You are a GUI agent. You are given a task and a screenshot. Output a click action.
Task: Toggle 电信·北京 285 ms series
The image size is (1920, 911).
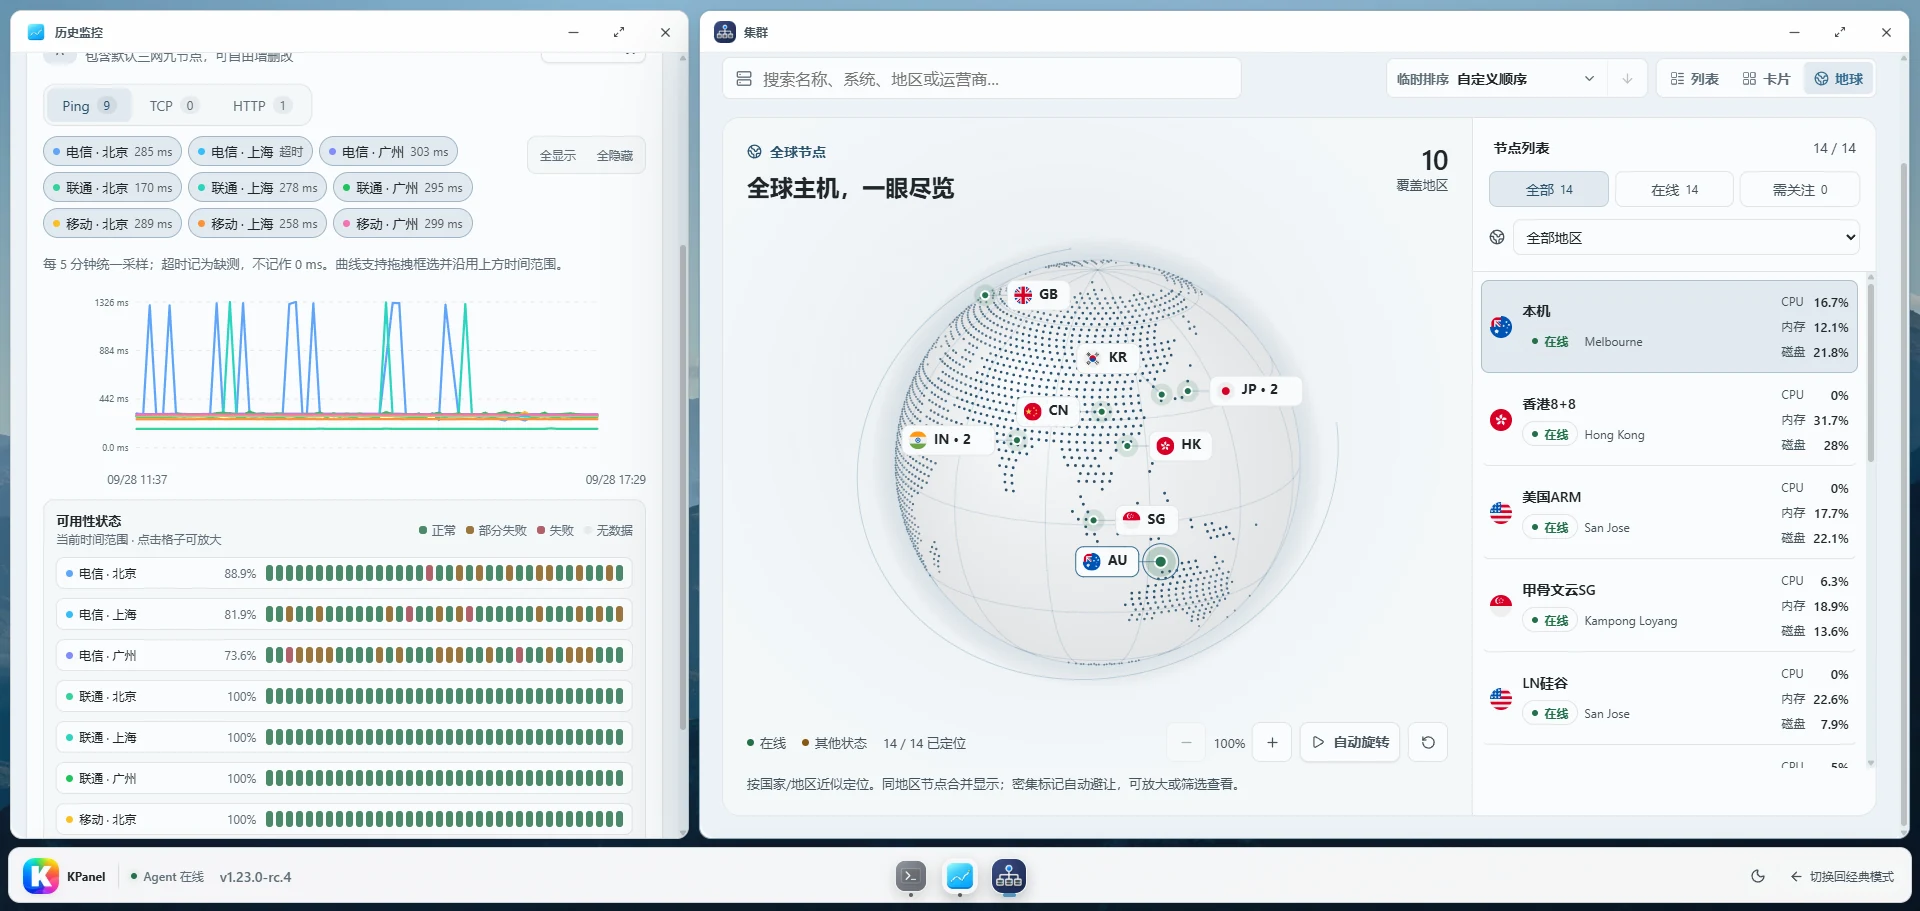(112, 152)
